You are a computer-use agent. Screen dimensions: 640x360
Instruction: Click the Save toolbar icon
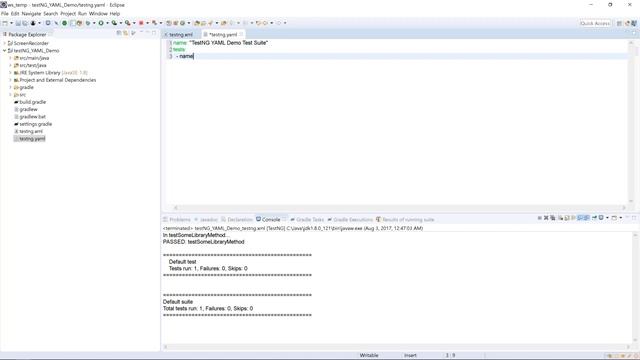coord(18,23)
